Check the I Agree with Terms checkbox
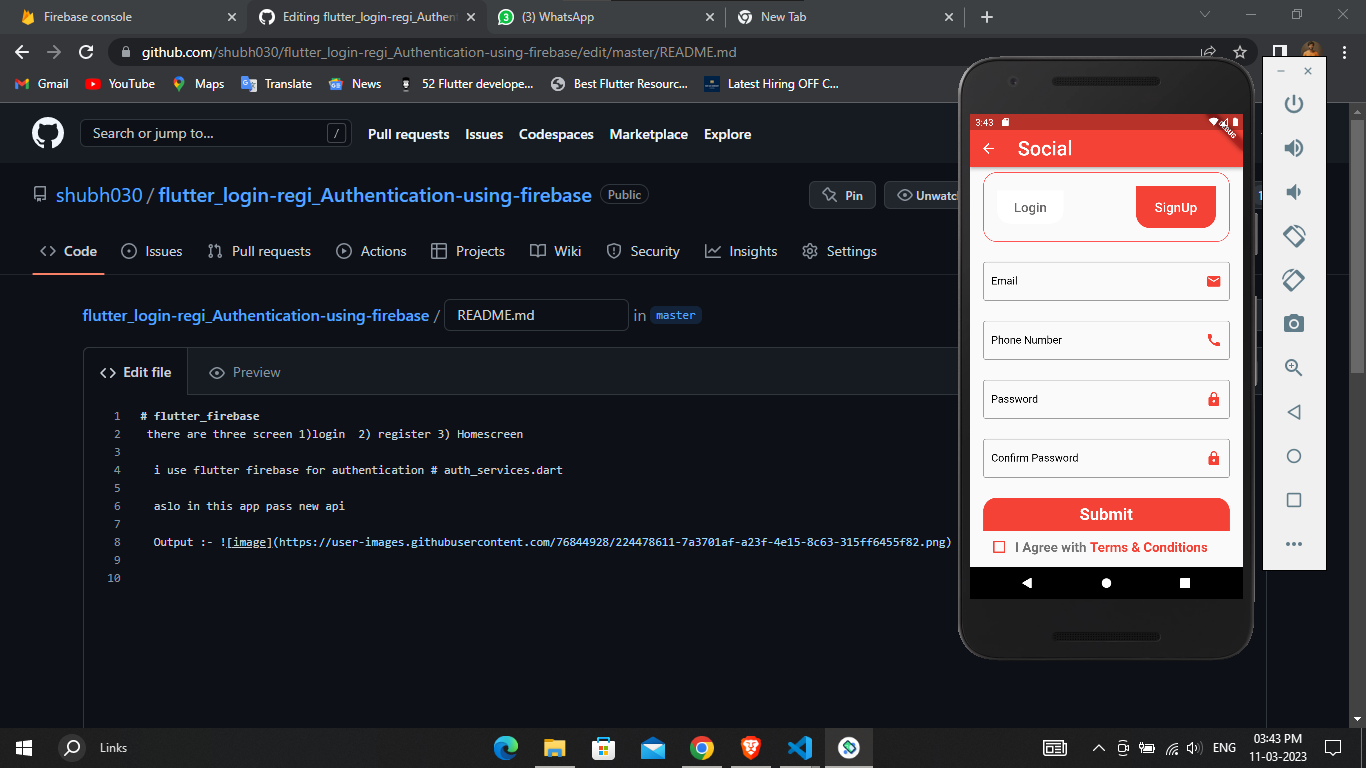 [999, 547]
